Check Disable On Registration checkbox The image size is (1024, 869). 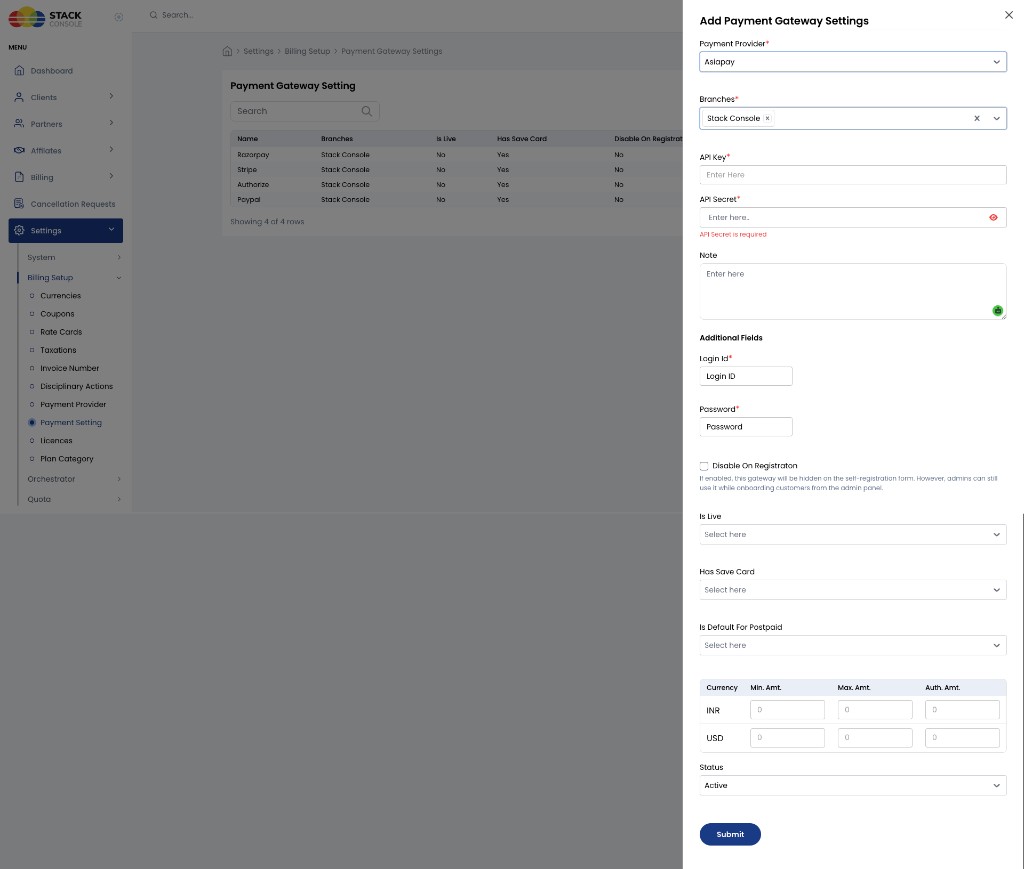703,466
